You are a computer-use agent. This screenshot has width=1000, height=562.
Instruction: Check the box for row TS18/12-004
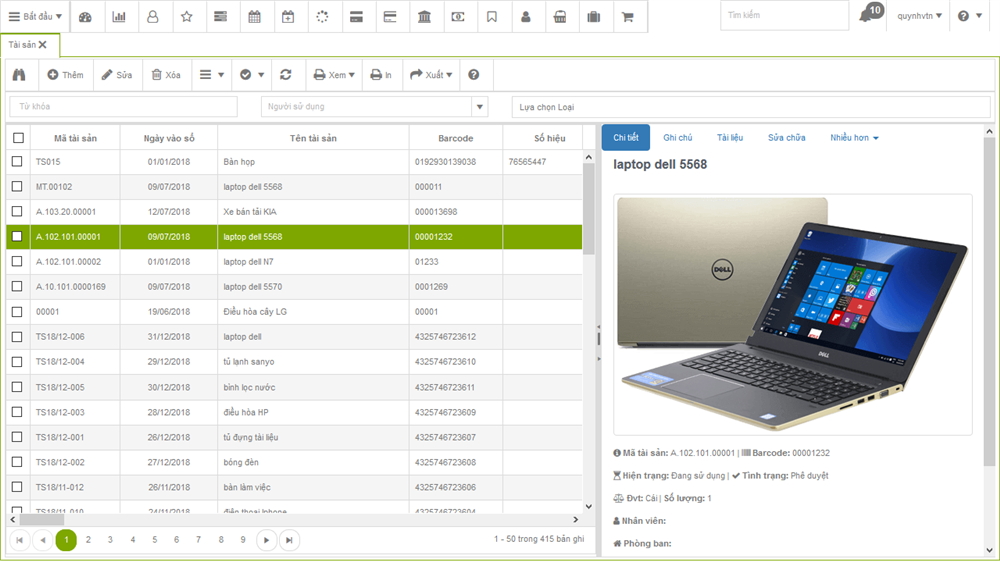click(17, 362)
